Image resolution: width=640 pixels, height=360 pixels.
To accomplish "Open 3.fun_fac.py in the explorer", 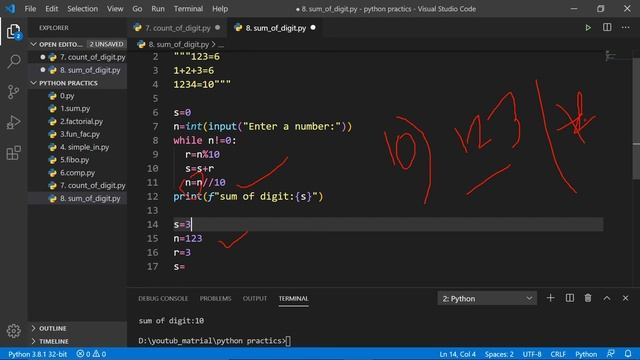I will 77,134.
